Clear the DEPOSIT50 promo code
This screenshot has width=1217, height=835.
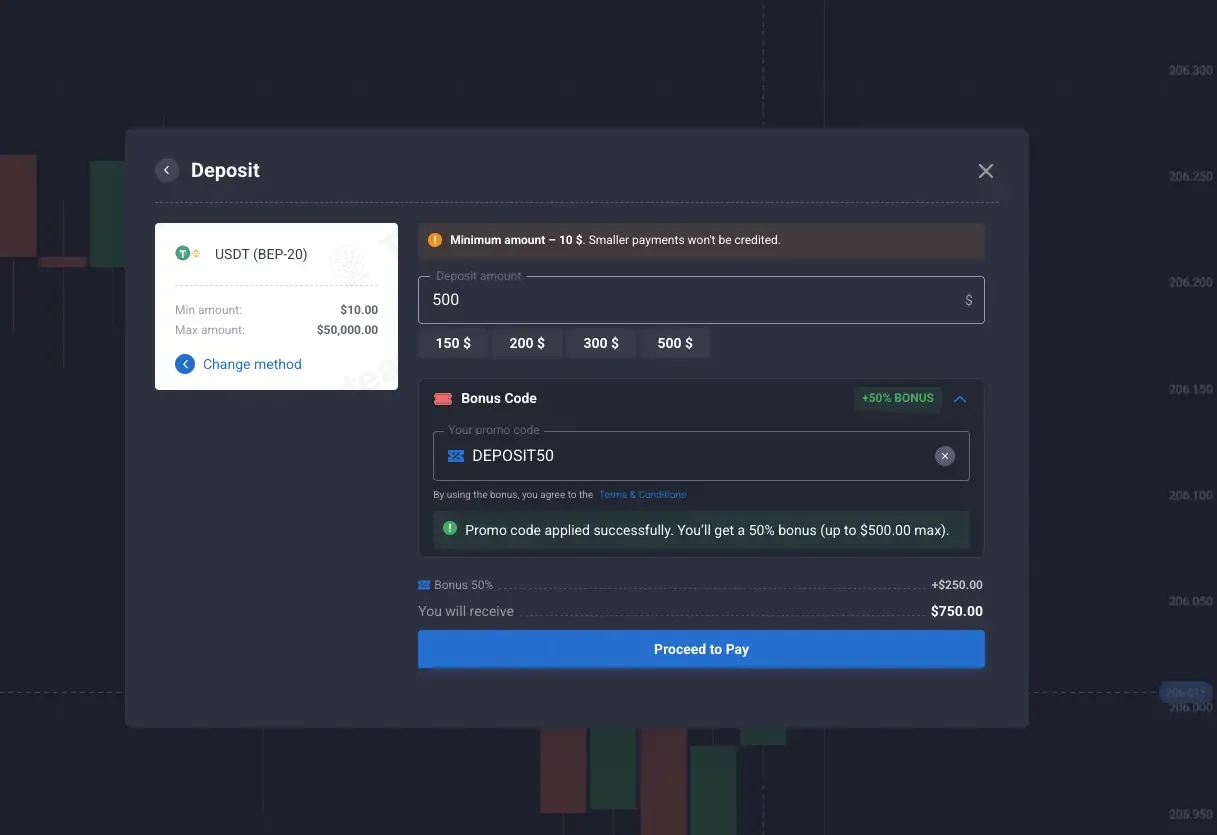[x=945, y=456]
